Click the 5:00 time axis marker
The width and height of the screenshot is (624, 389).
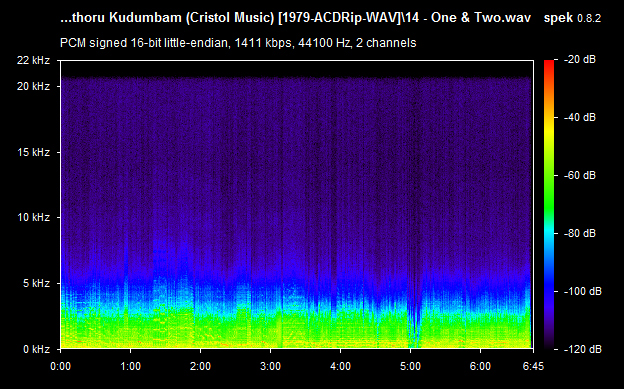(x=410, y=366)
